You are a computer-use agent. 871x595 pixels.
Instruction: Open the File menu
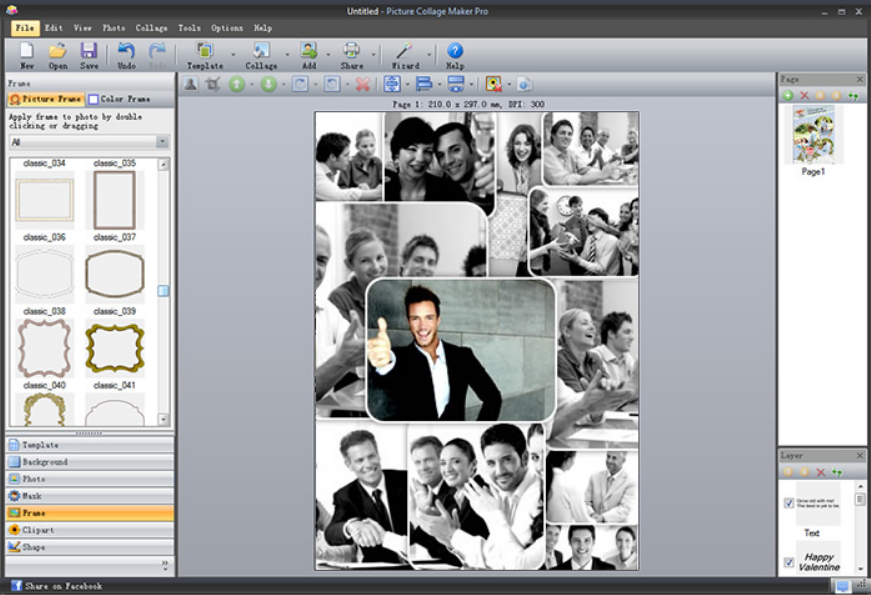(25, 28)
